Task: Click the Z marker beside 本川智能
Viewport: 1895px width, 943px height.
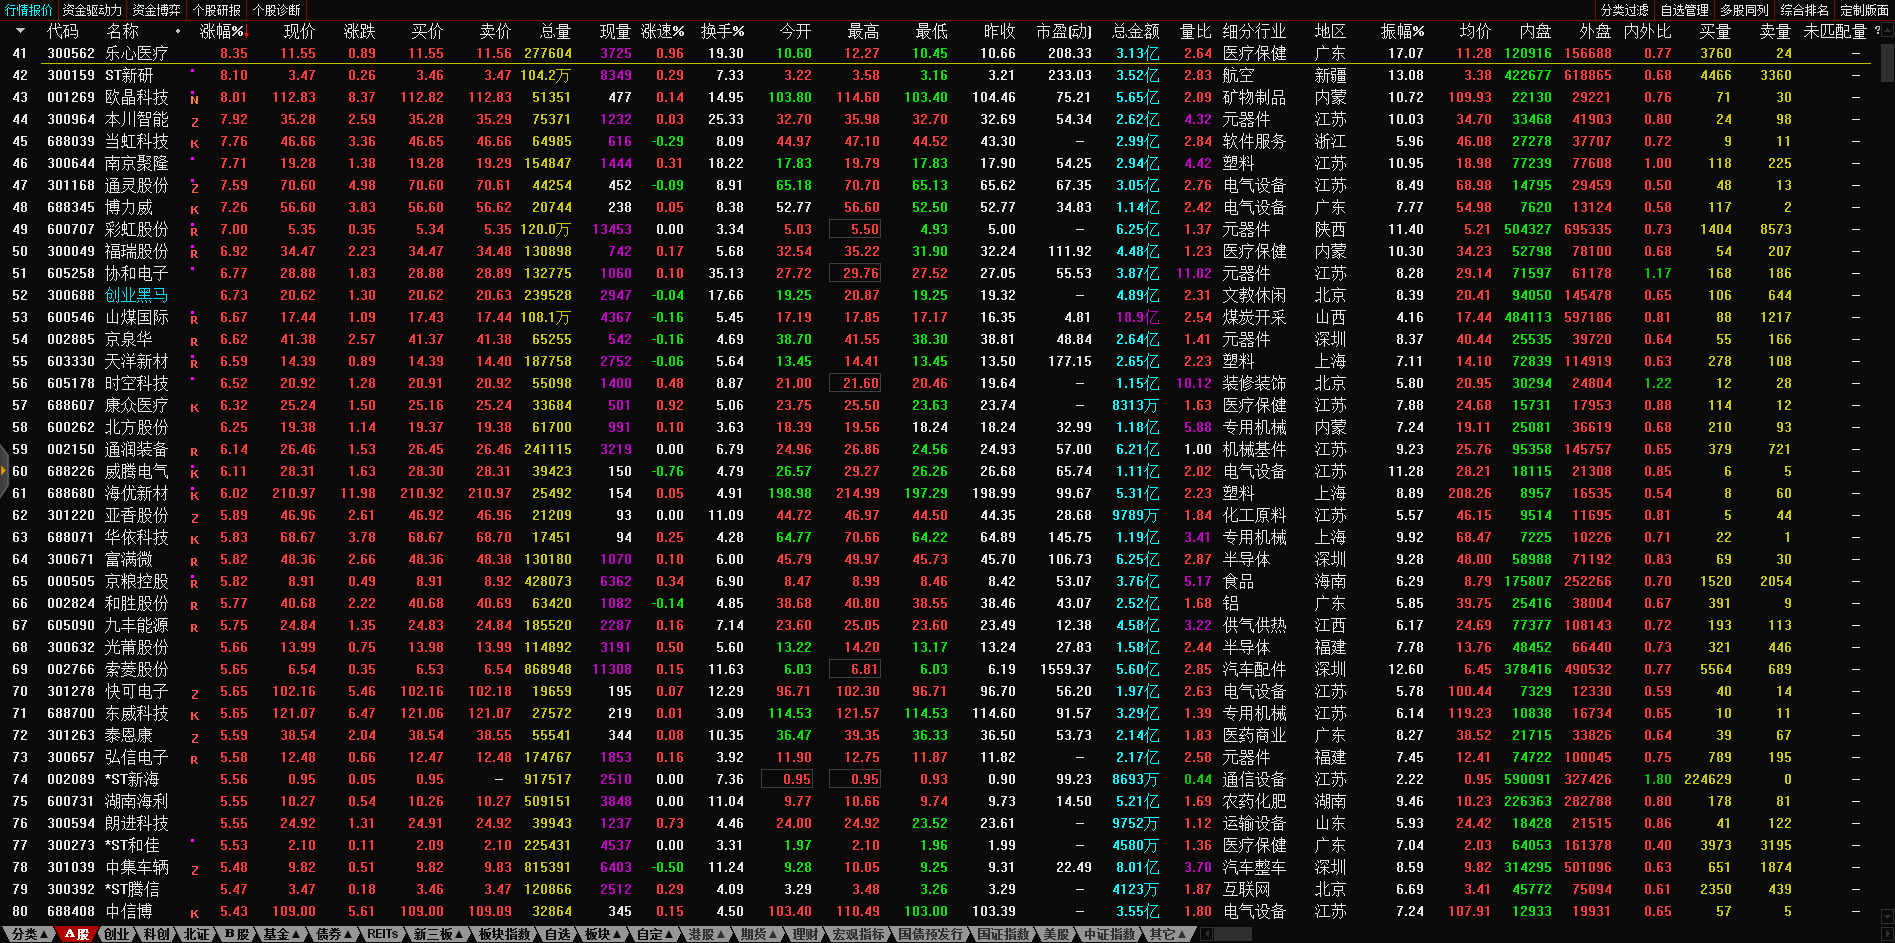Action: 194,121
